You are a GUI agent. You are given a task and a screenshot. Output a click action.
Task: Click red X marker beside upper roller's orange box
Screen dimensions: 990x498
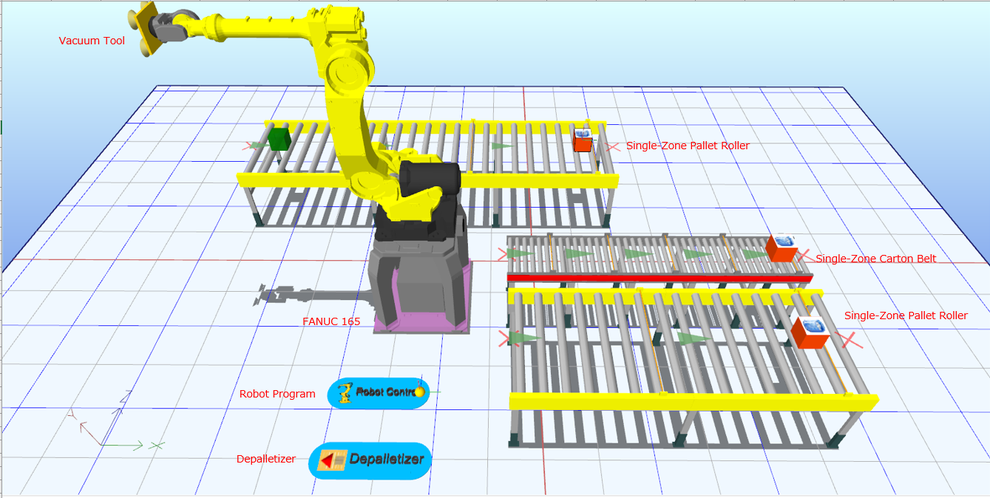(611, 146)
